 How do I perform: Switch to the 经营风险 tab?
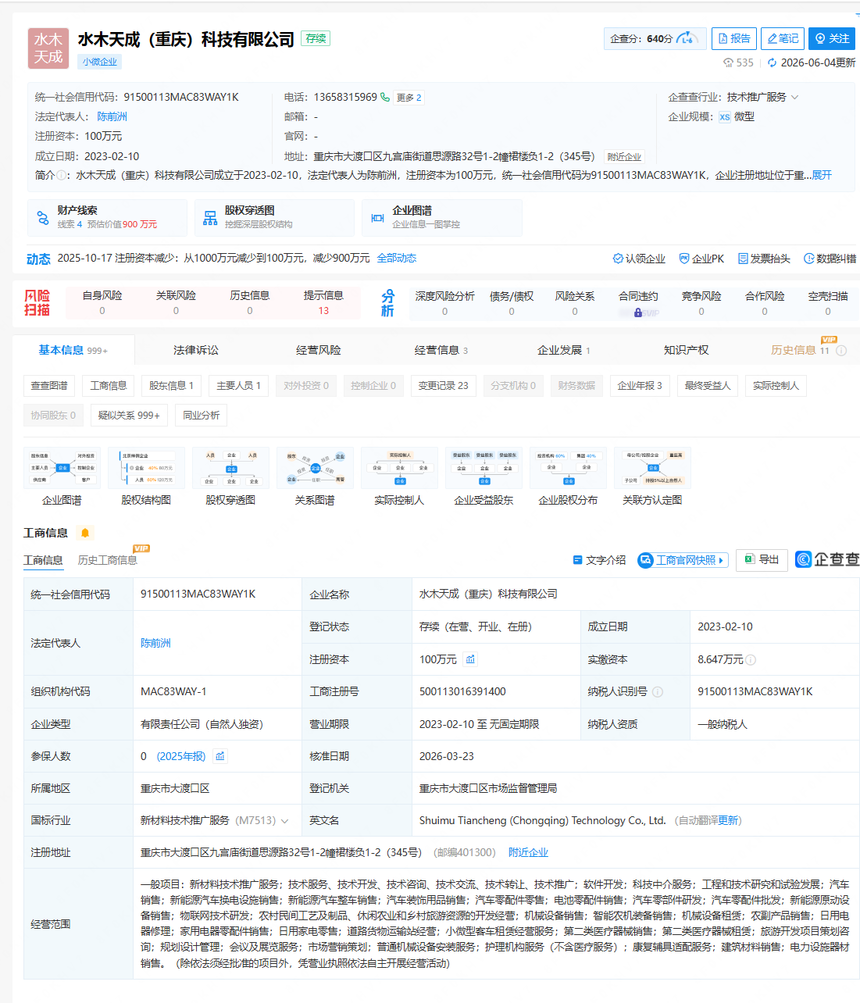pyautogui.click(x=319, y=351)
